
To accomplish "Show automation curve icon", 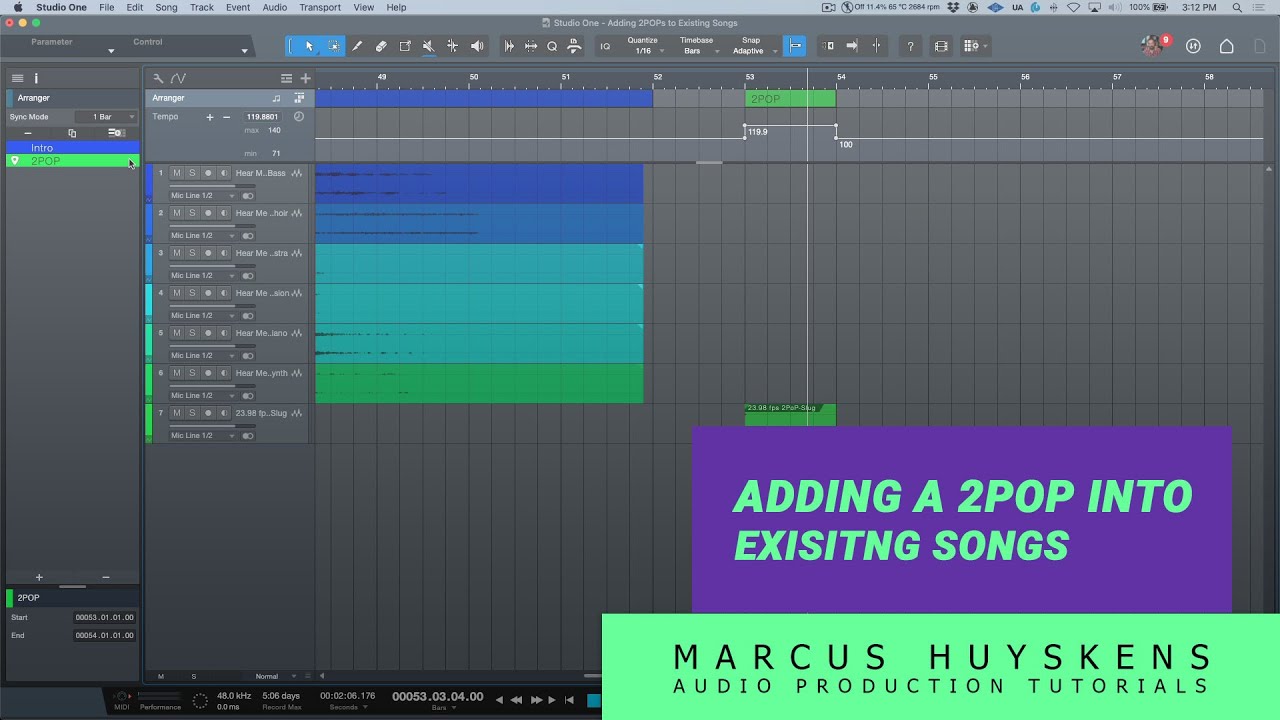I will [178, 78].
